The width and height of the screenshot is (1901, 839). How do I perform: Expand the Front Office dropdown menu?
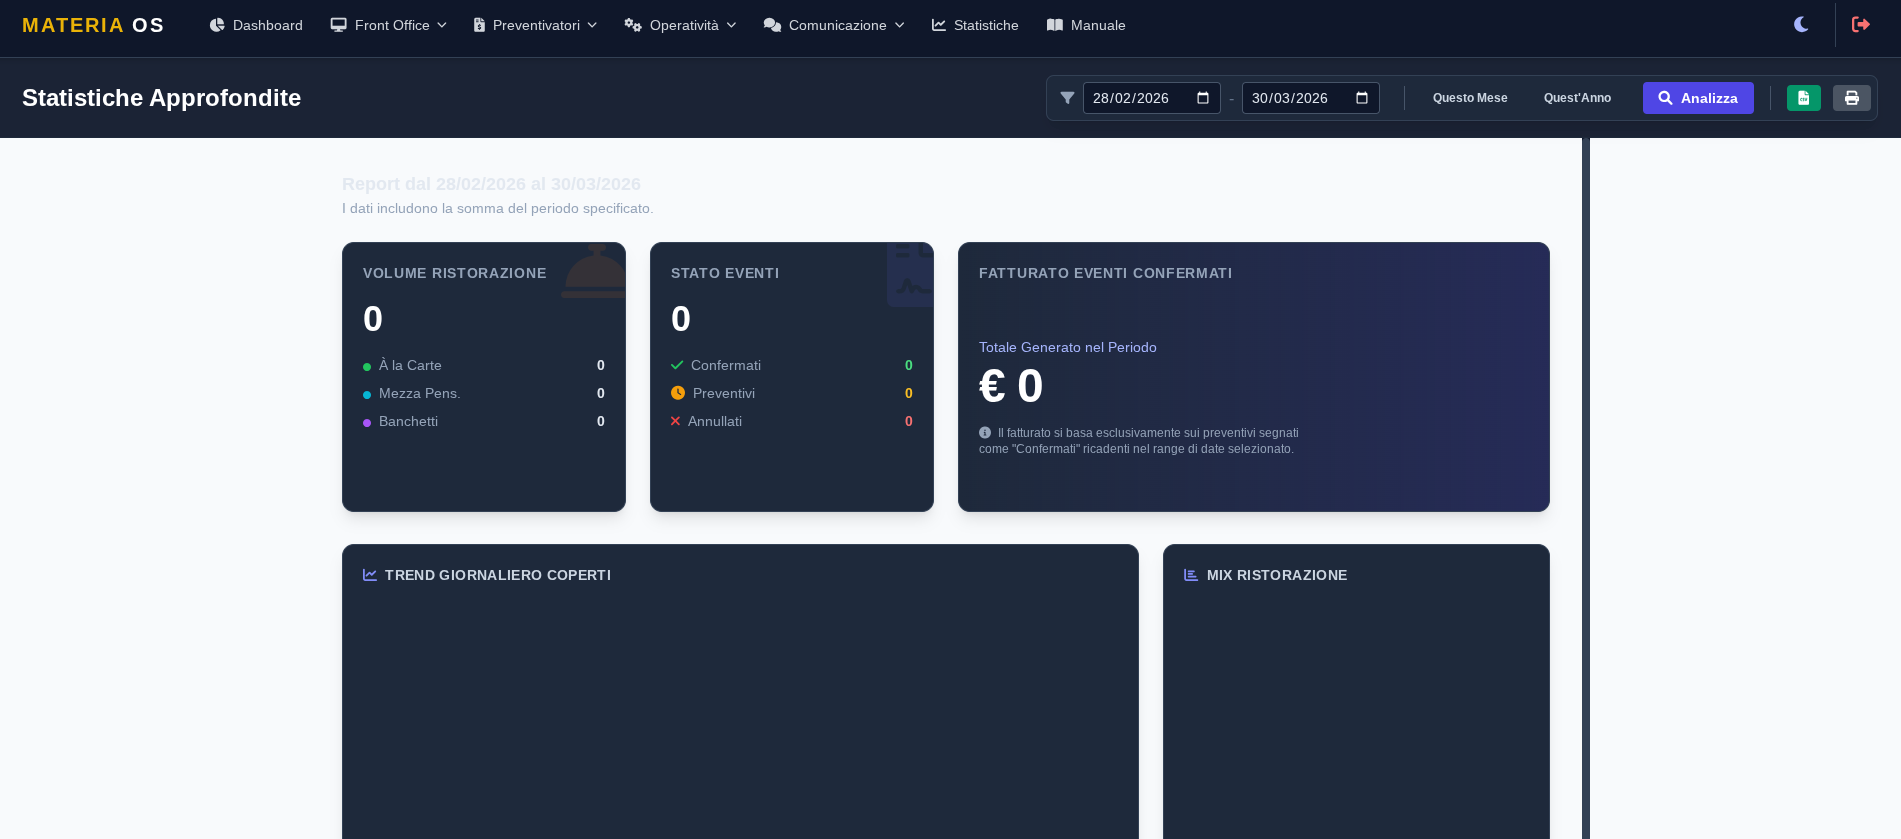(x=389, y=25)
